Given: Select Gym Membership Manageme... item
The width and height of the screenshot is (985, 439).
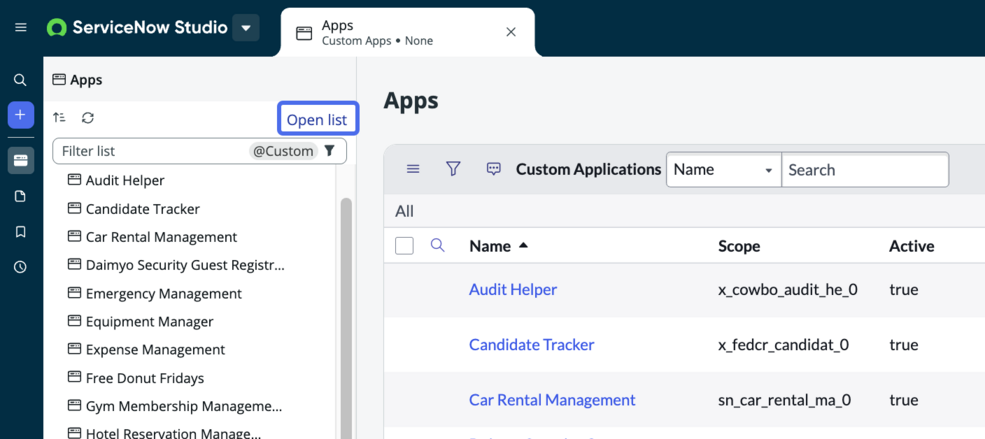Looking at the screenshot, I should point(184,407).
